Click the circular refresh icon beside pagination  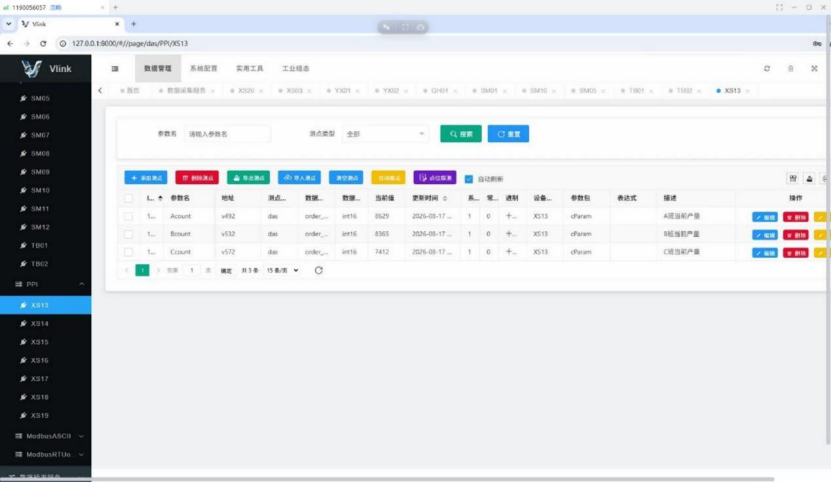[319, 270]
